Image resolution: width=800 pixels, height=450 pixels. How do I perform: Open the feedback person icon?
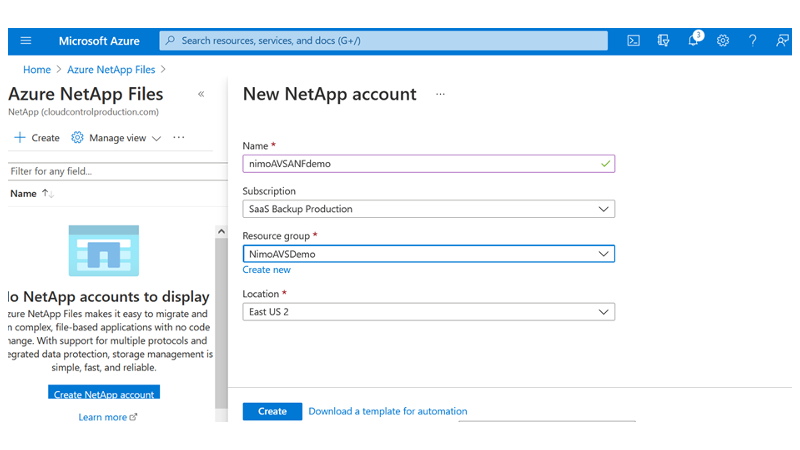pos(782,41)
